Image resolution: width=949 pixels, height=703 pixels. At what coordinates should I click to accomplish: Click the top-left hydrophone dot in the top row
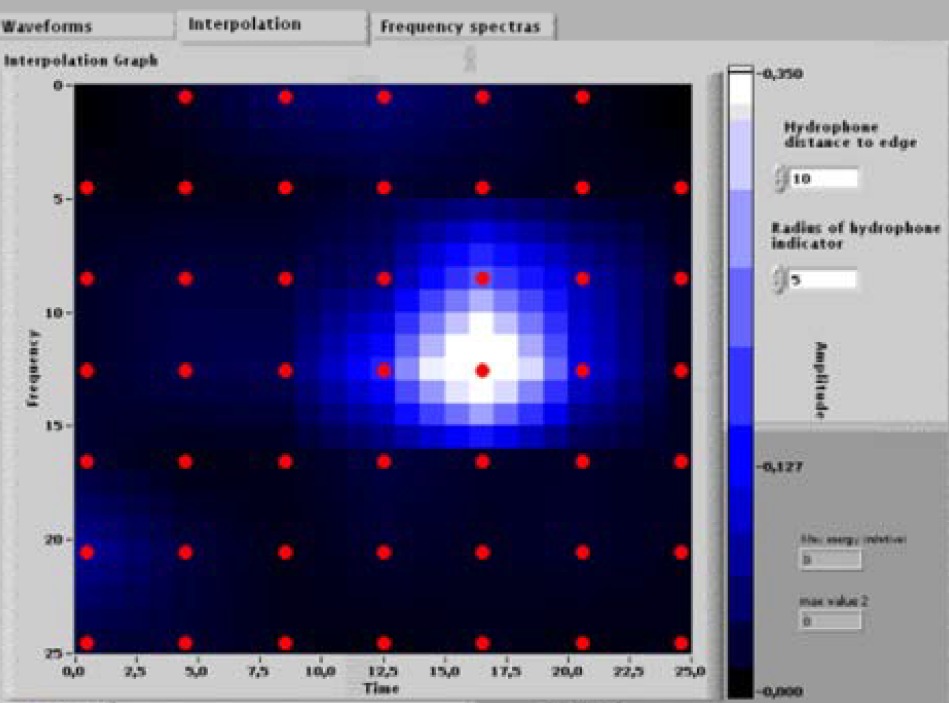tap(185, 97)
